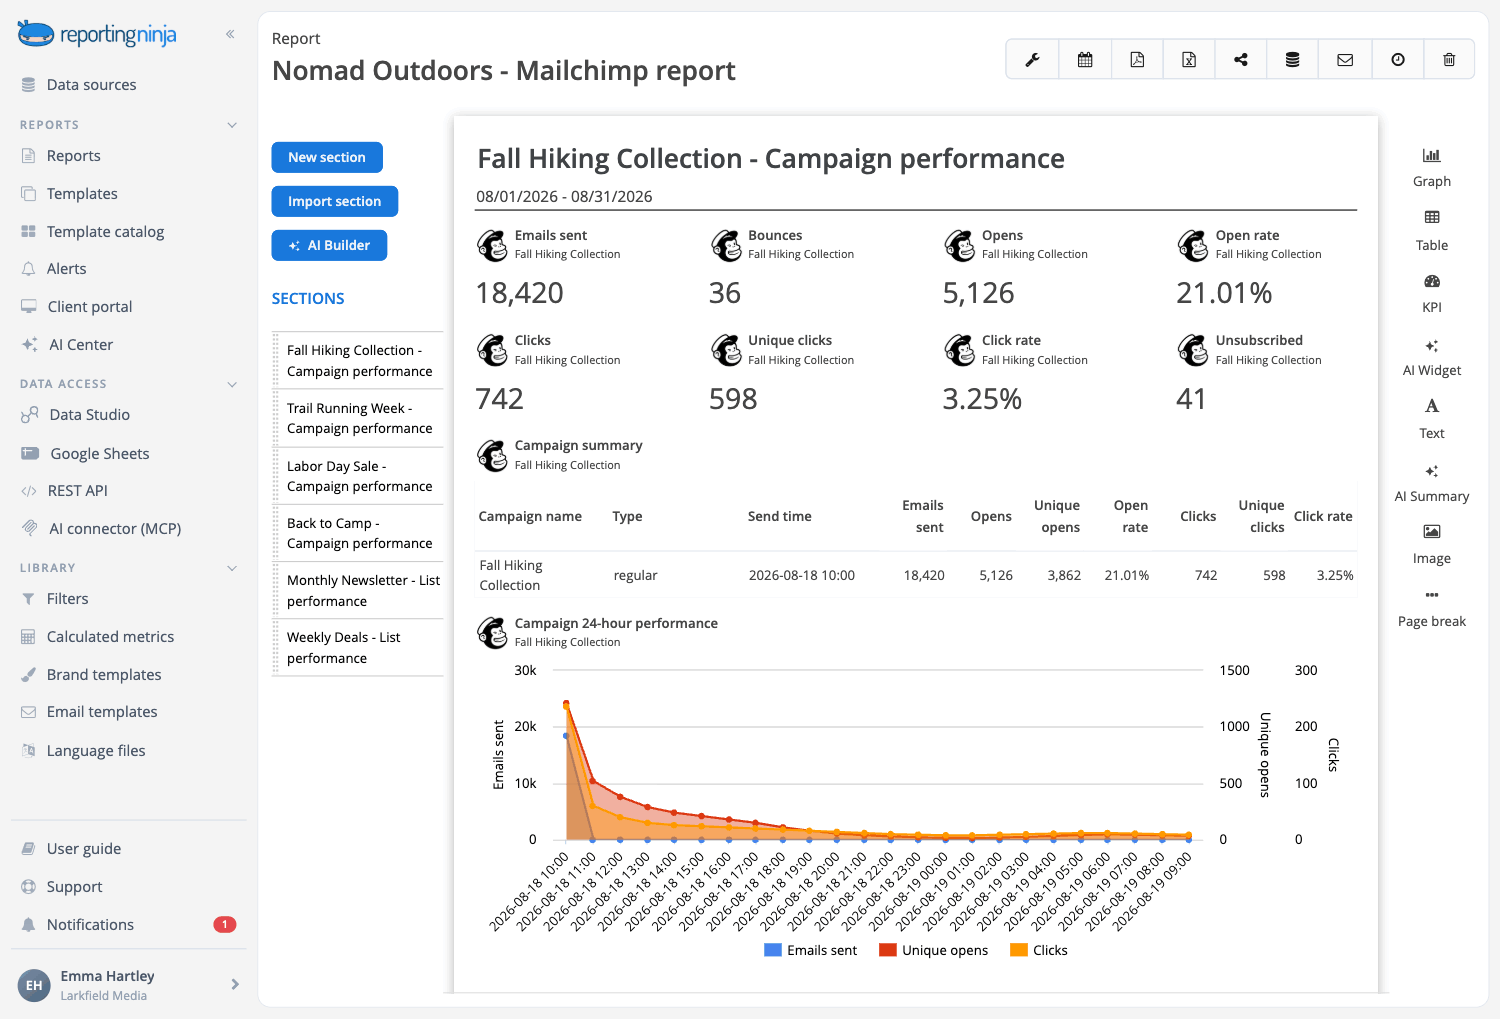This screenshot has height=1019, width=1500.
Task: Click New section button
Action: point(327,157)
